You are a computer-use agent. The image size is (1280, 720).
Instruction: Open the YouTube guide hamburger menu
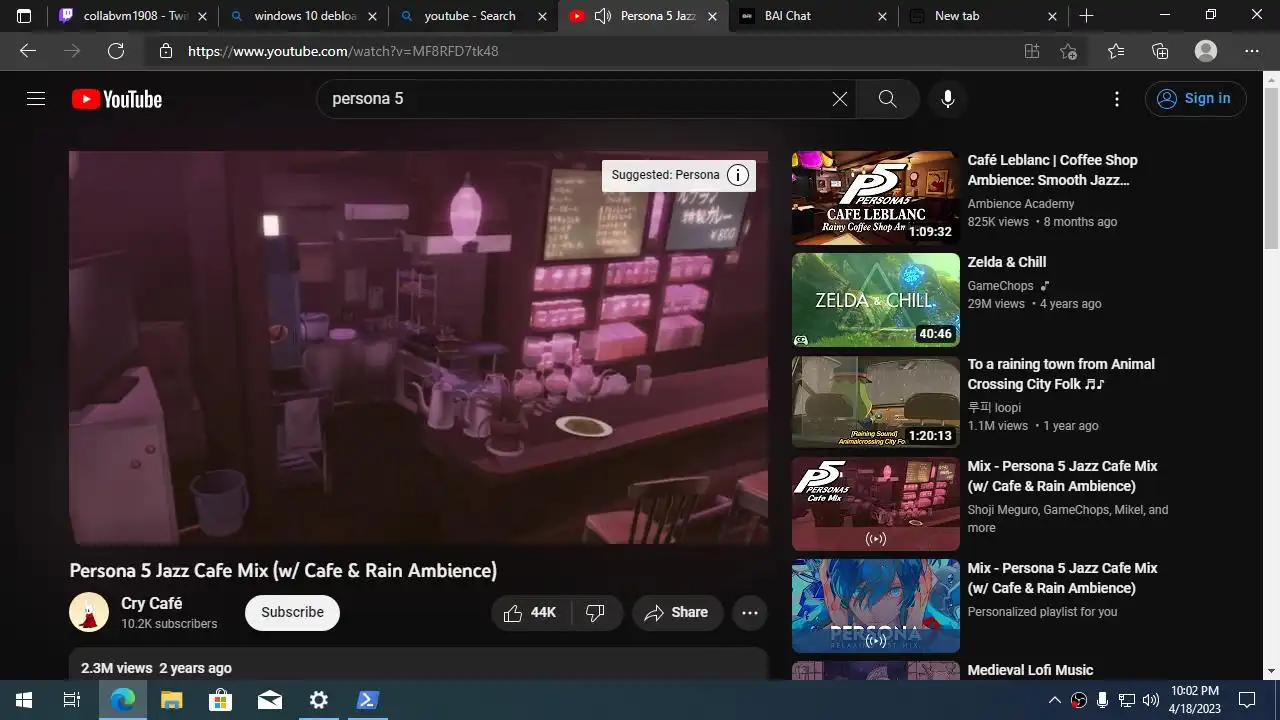tap(36, 98)
